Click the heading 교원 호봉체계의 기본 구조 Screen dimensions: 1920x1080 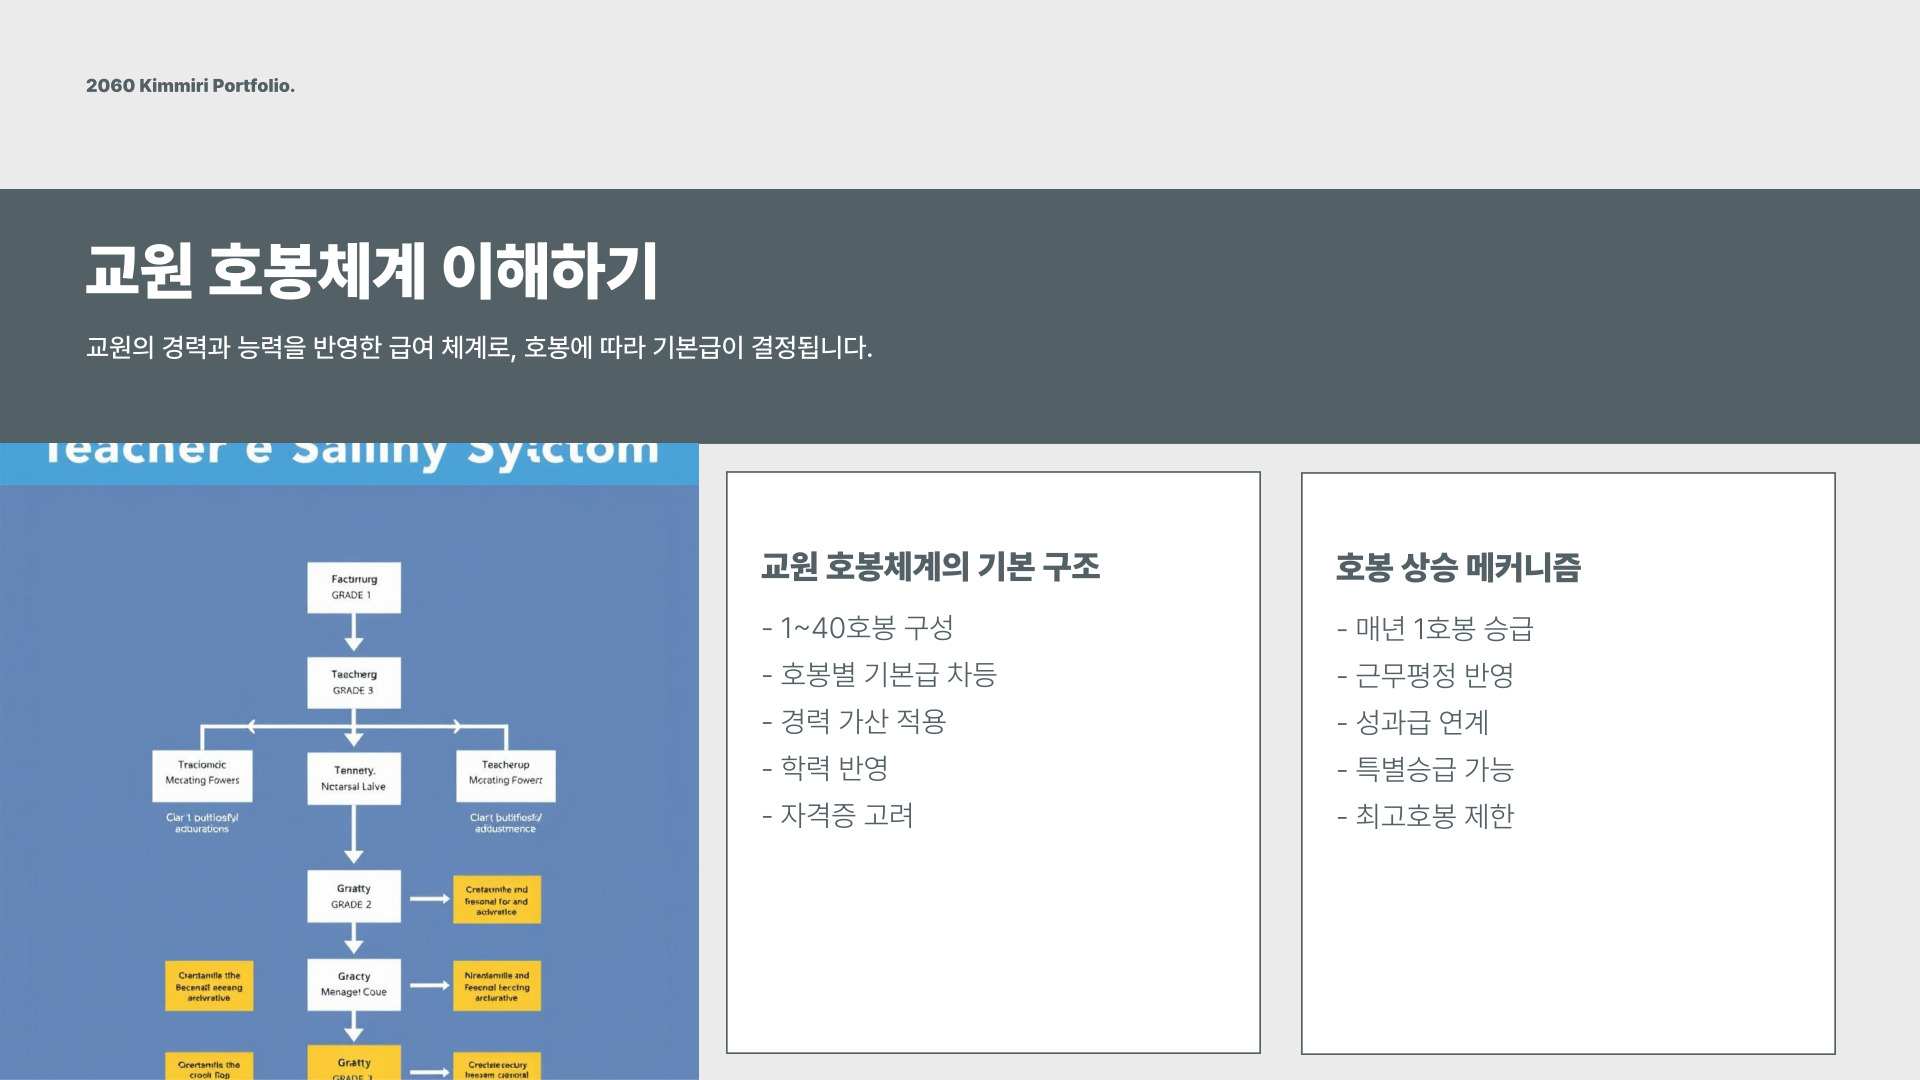930,567
